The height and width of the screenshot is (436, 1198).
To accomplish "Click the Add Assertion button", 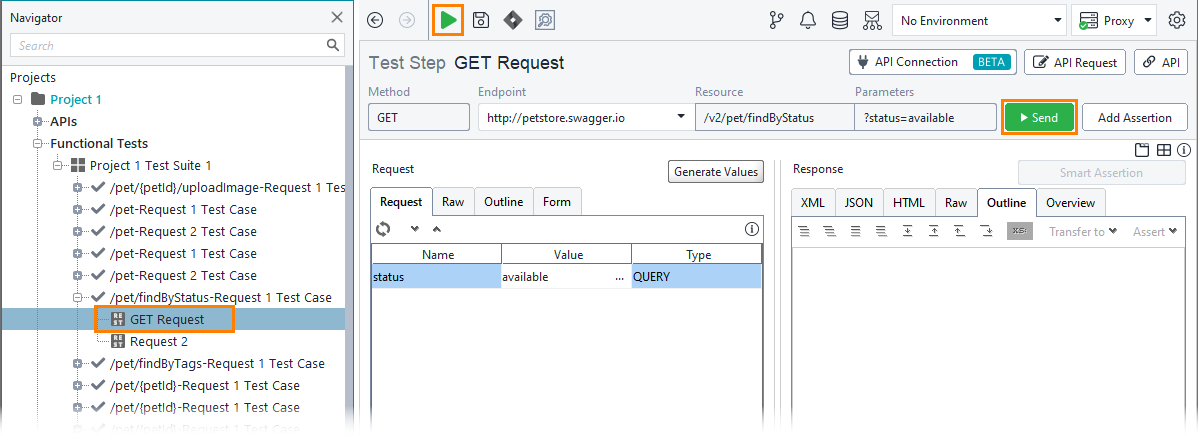I will click(x=1135, y=118).
